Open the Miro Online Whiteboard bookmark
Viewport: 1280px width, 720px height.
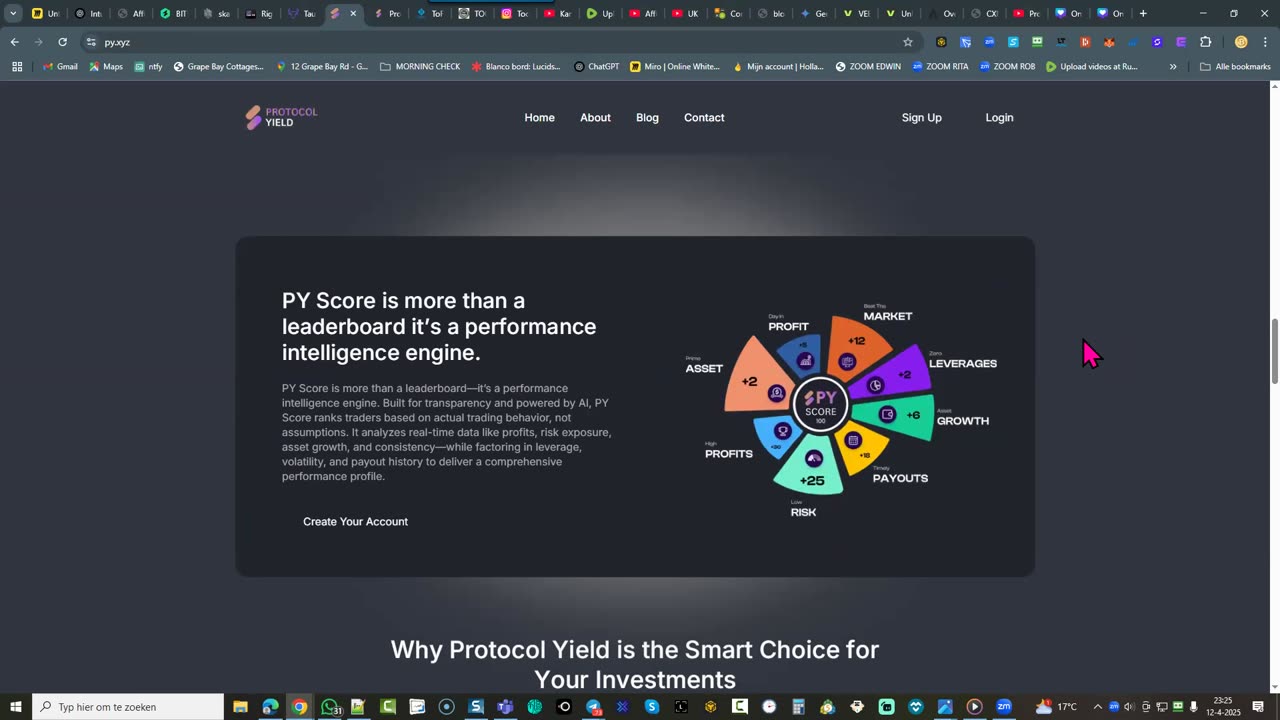pyautogui.click(x=675, y=67)
